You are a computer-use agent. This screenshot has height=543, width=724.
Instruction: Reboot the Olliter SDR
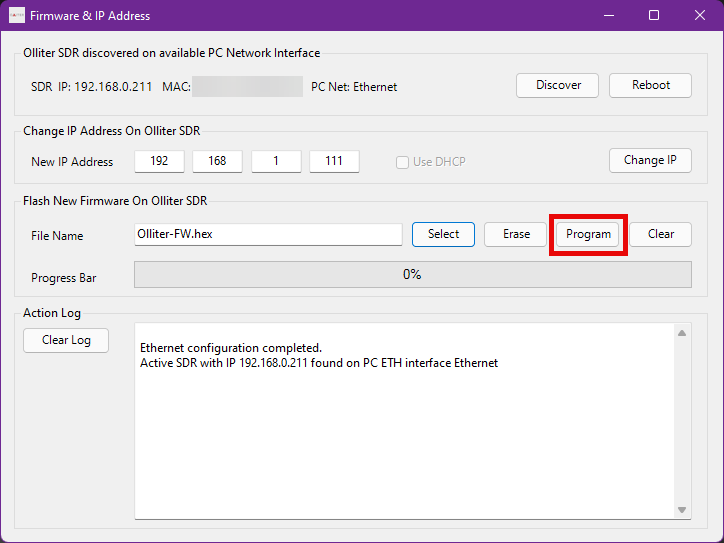[x=650, y=85]
